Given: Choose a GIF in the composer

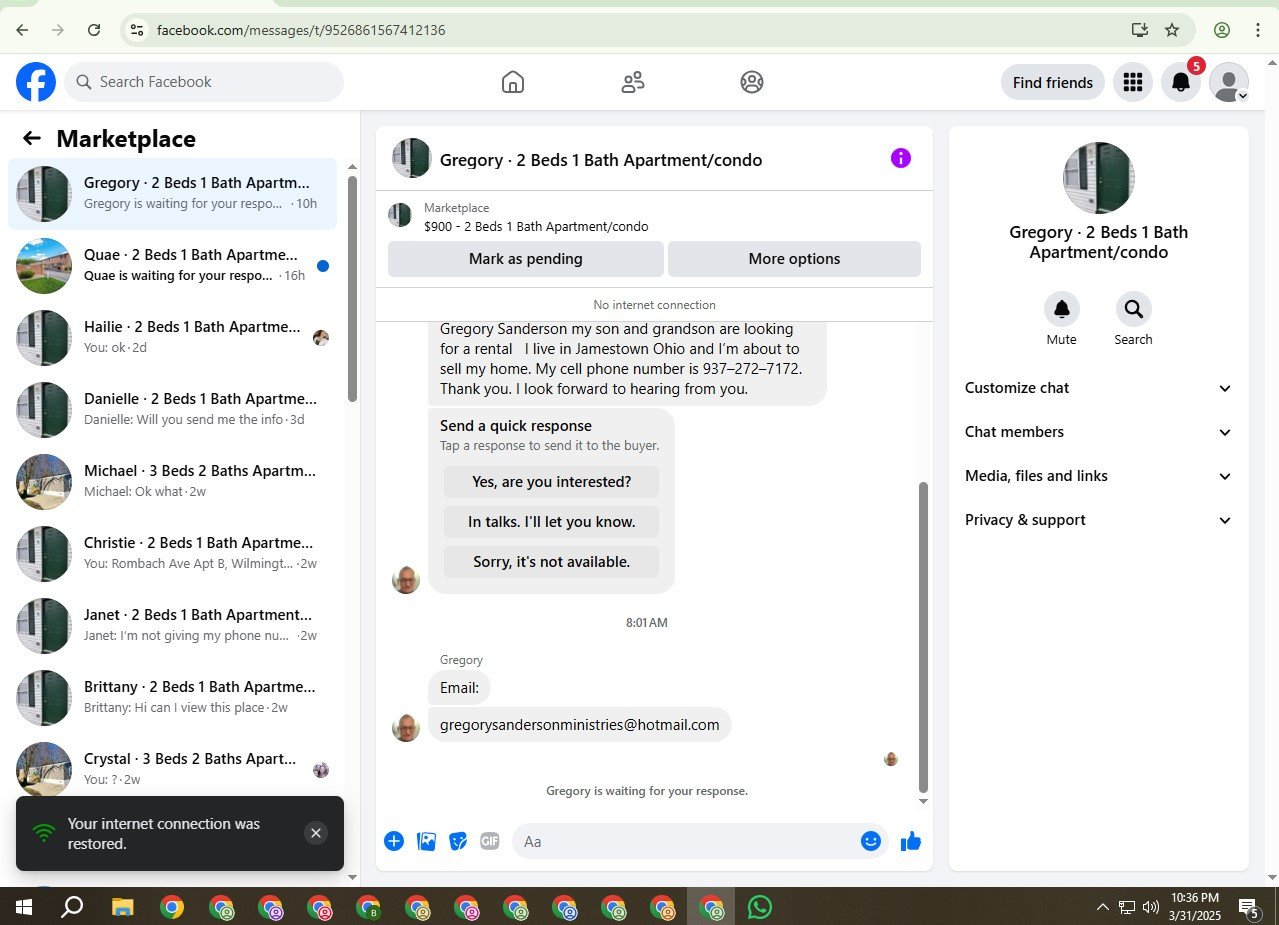Looking at the screenshot, I should (x=490, y=841).
